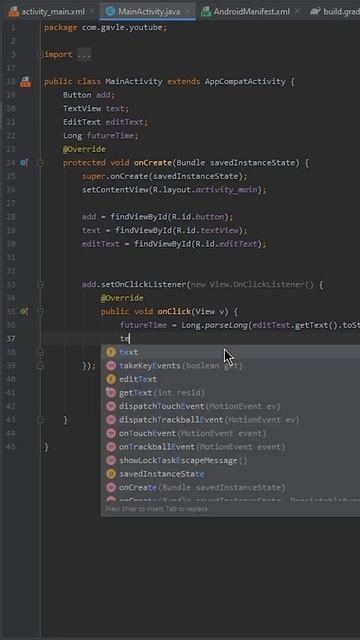Image resolution: width=360 pixels, height=640 pixels.
Task: Choose the editText field suggestion
Action: coord(231,379)
